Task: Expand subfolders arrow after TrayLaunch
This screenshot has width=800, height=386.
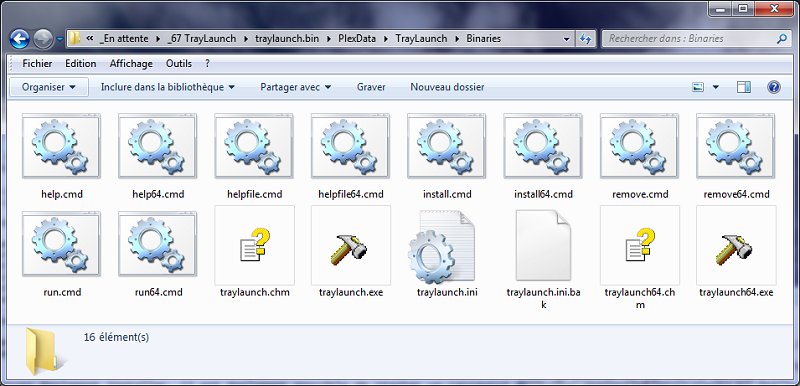Action: (x=457, y=39)
